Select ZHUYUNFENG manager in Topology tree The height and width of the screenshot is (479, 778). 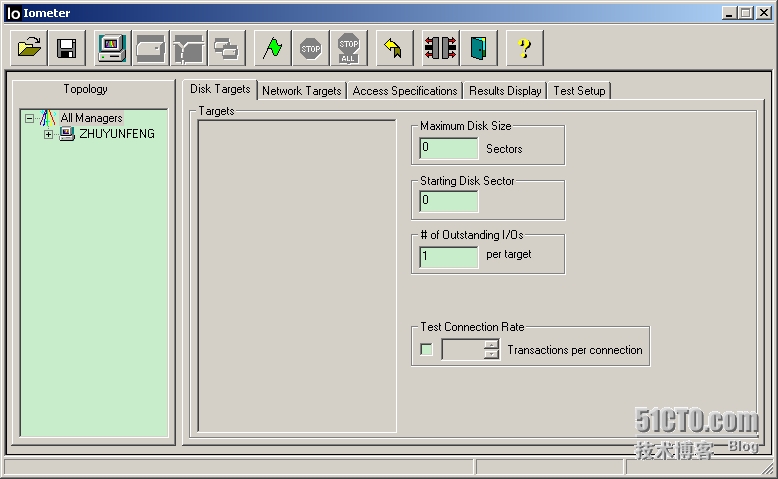[117, 134]
